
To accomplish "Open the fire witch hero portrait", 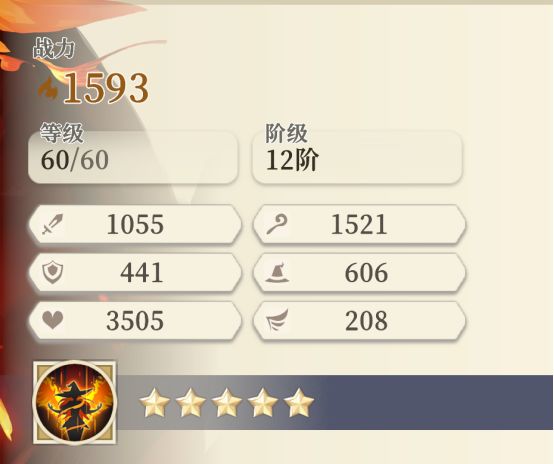I will [x=74, y=403].
